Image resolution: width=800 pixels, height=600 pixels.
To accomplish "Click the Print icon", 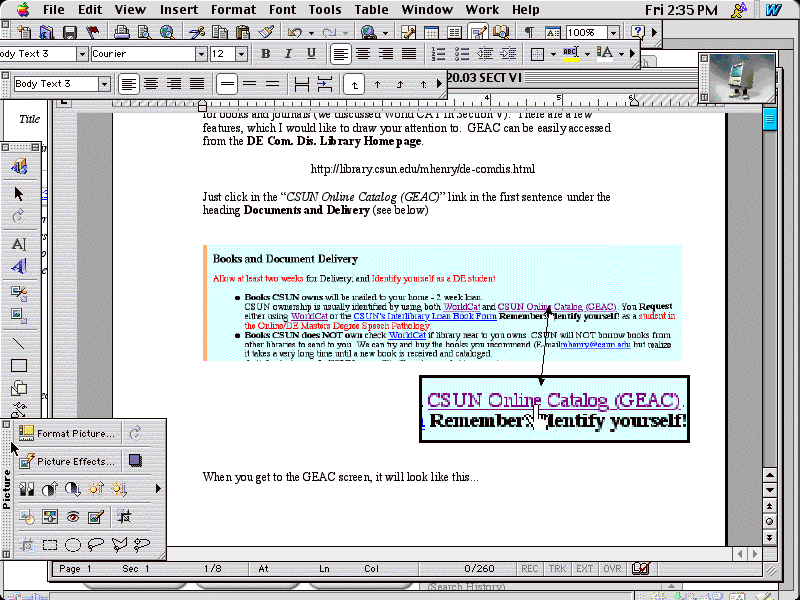I will click(121, 33).
